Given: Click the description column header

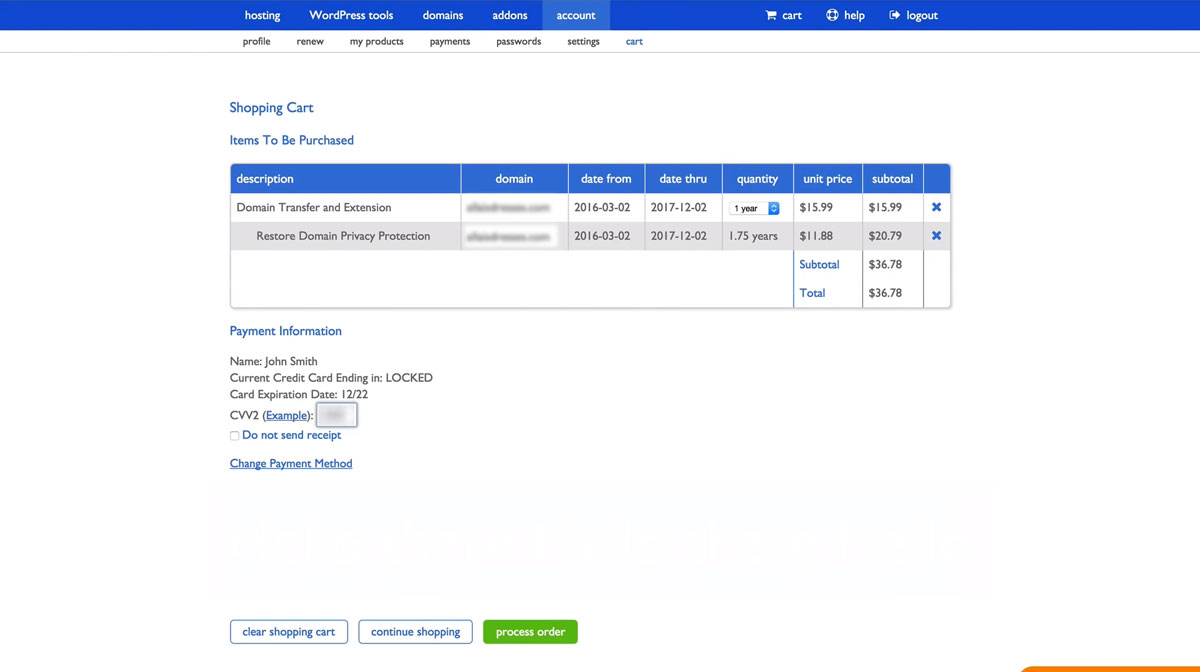Looking at the screenshot, I should [x=346, y=179].
